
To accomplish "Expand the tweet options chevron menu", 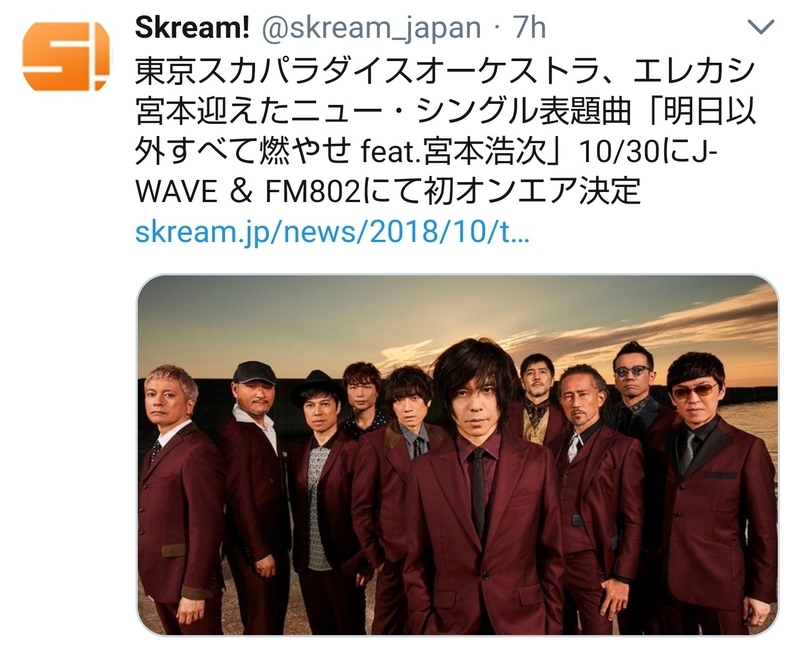I will point(761,26).
